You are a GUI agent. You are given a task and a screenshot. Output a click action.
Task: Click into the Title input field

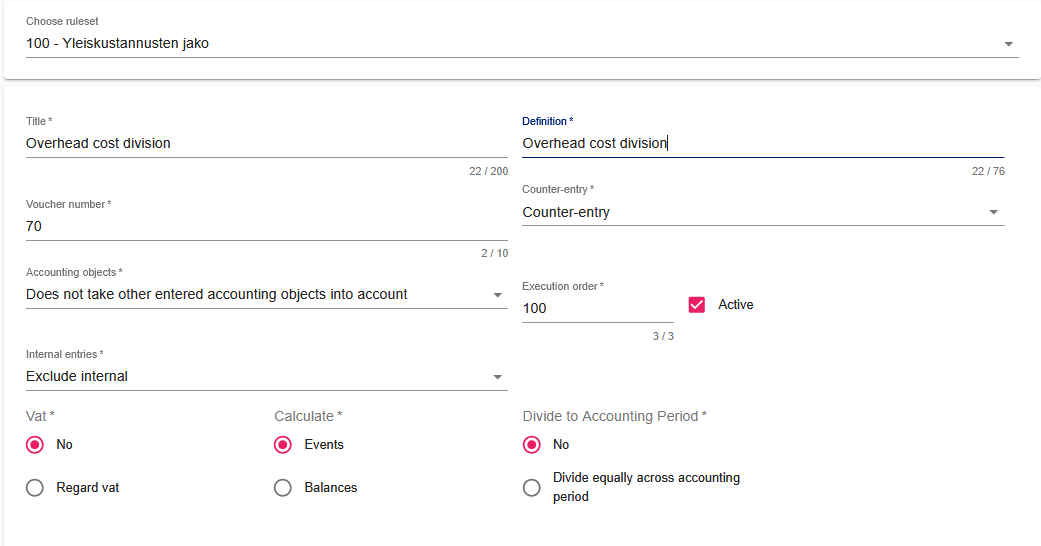point(266,143)
